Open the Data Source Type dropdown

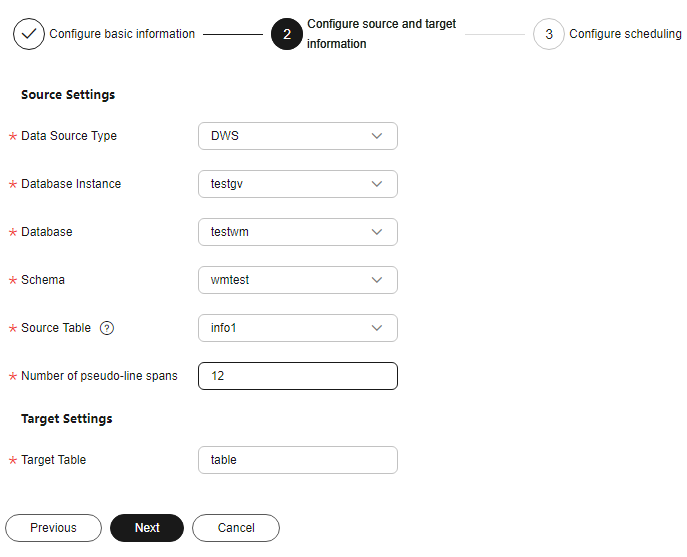pos(297,136)
